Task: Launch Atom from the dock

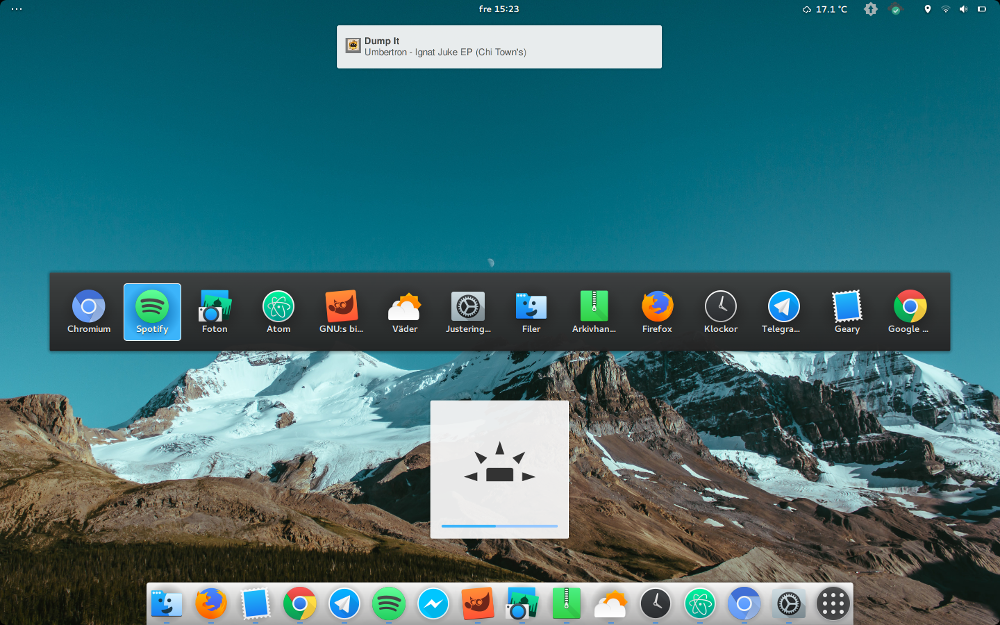Action: coord(700,603)
